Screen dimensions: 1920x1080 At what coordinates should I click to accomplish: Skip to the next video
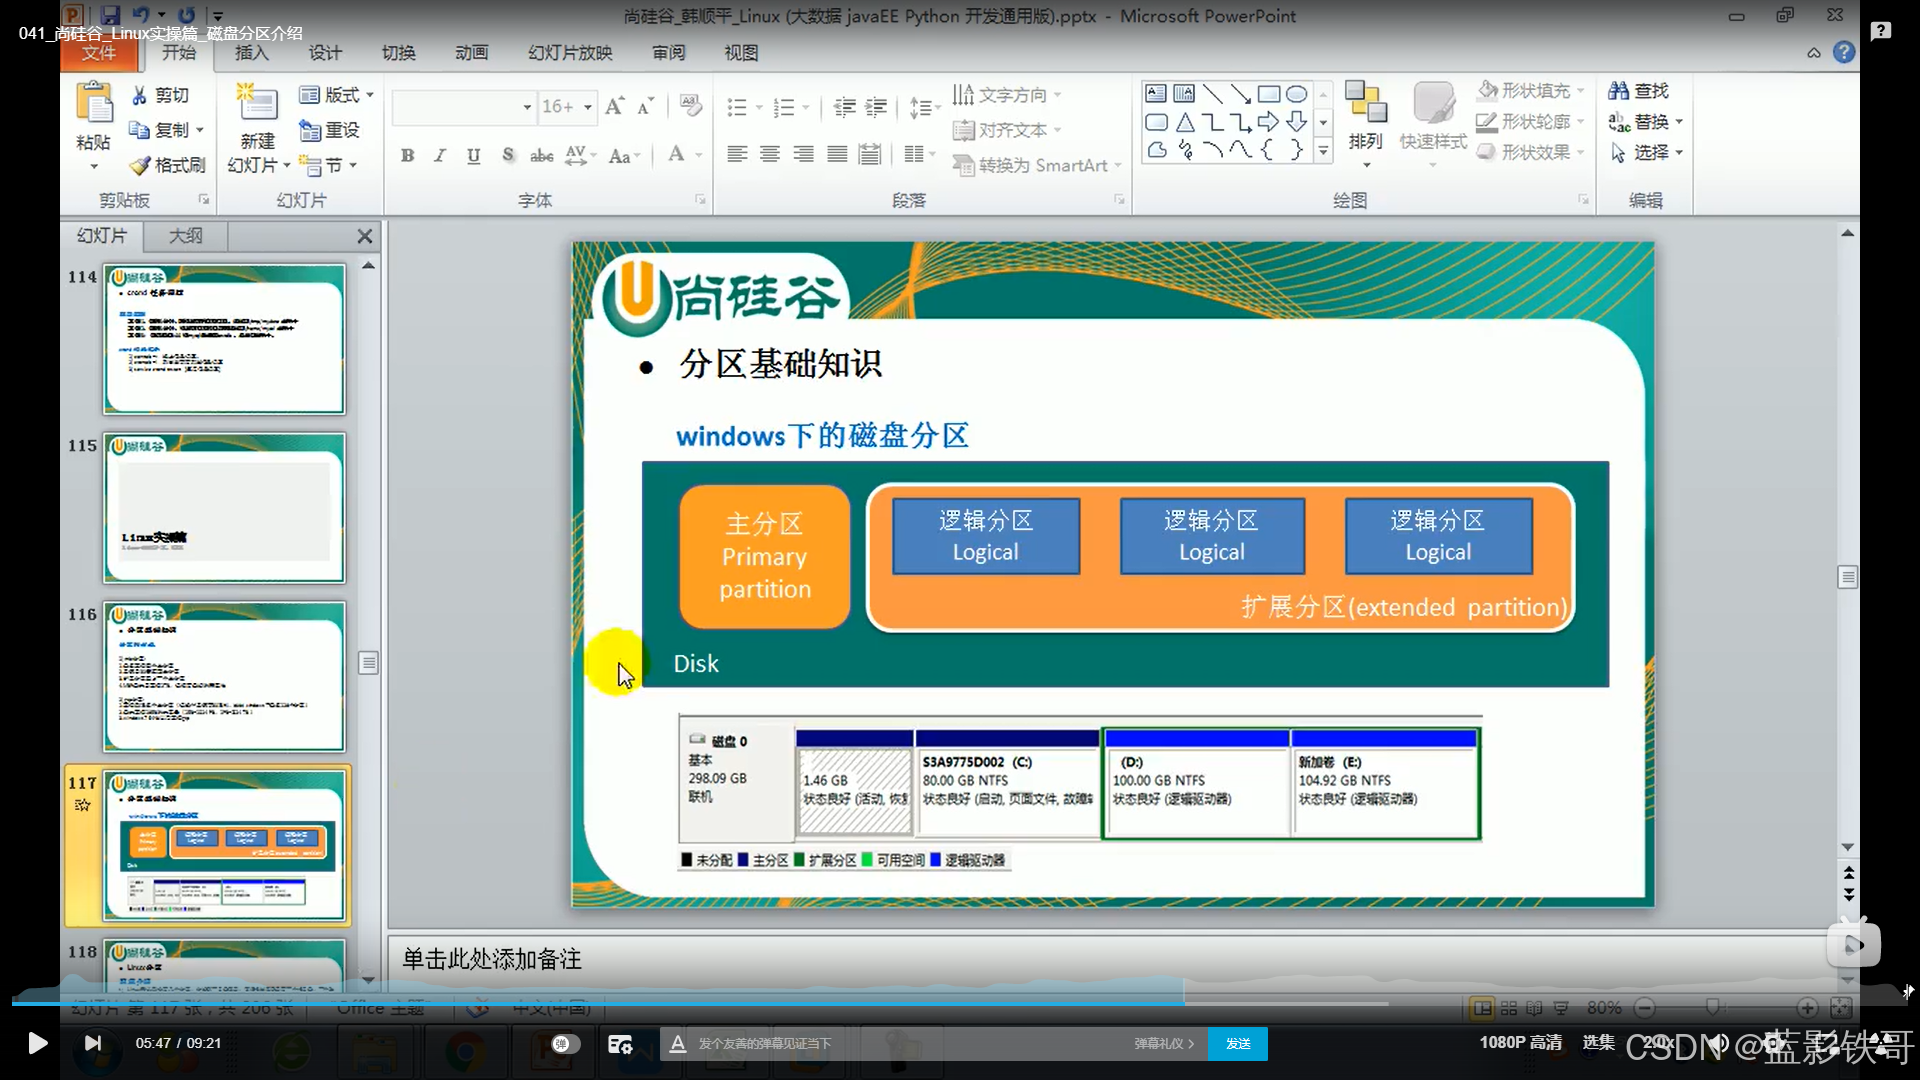93,1044
